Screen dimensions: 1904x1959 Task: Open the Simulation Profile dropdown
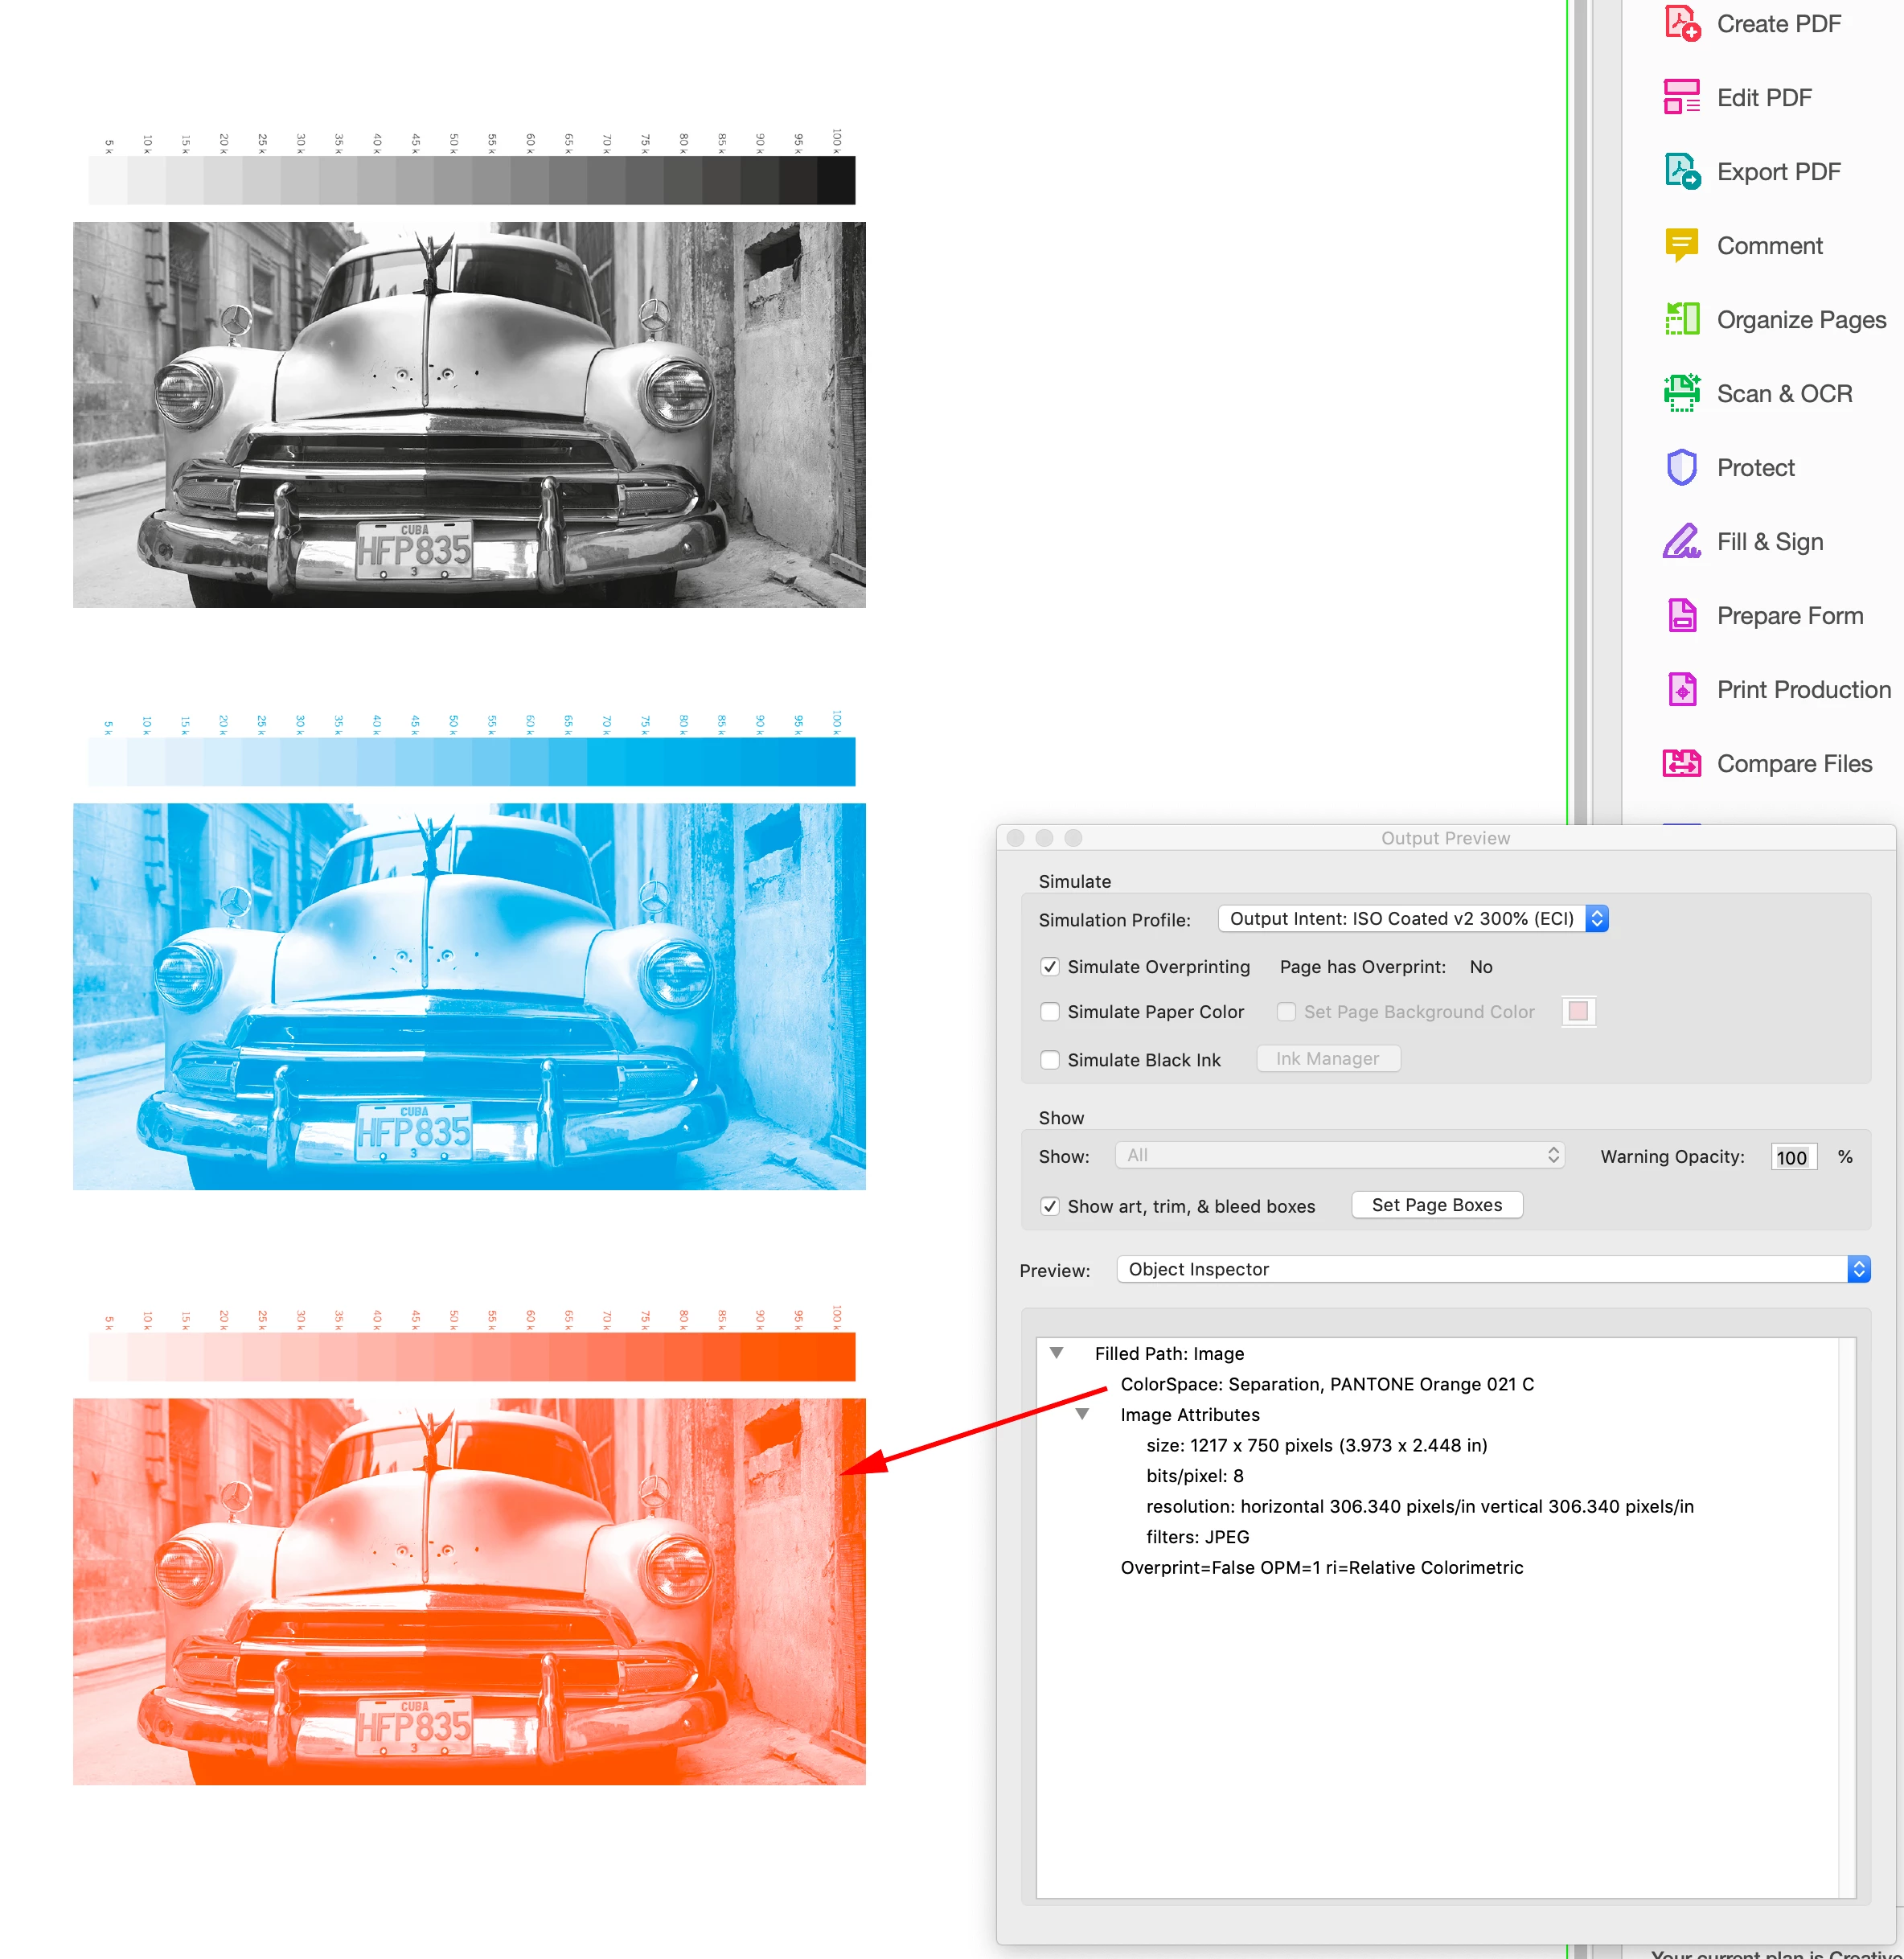(1412, 918)
